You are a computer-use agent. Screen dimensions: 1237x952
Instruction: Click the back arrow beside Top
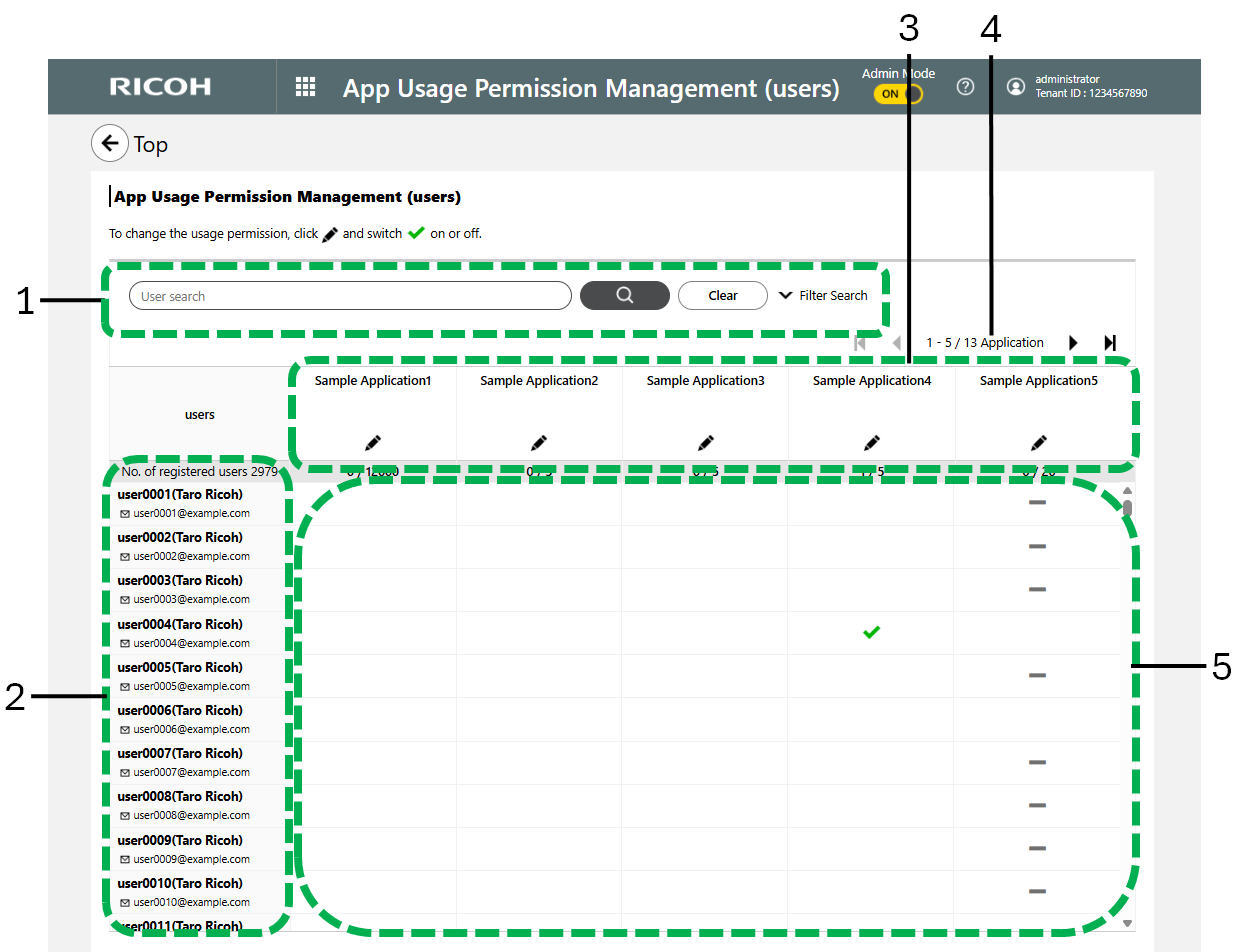pyautogui.click(x=110, y=143)
